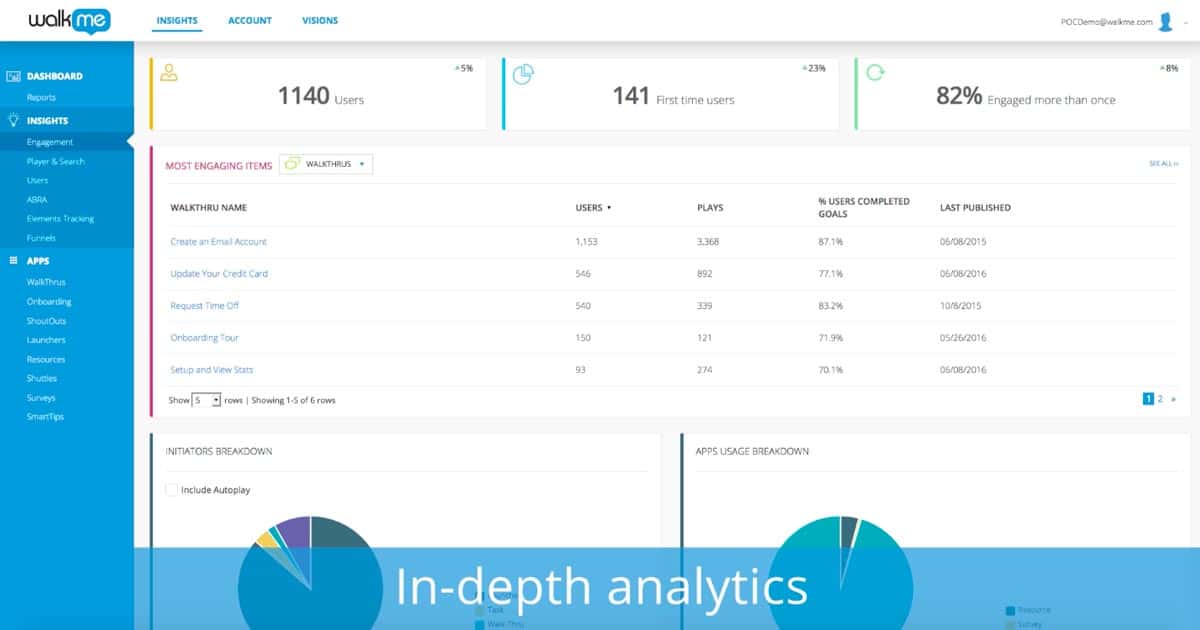Click the 06/08/2015 published date
The width and height of the screenshot is (1200, 630).
coord(963,242)
